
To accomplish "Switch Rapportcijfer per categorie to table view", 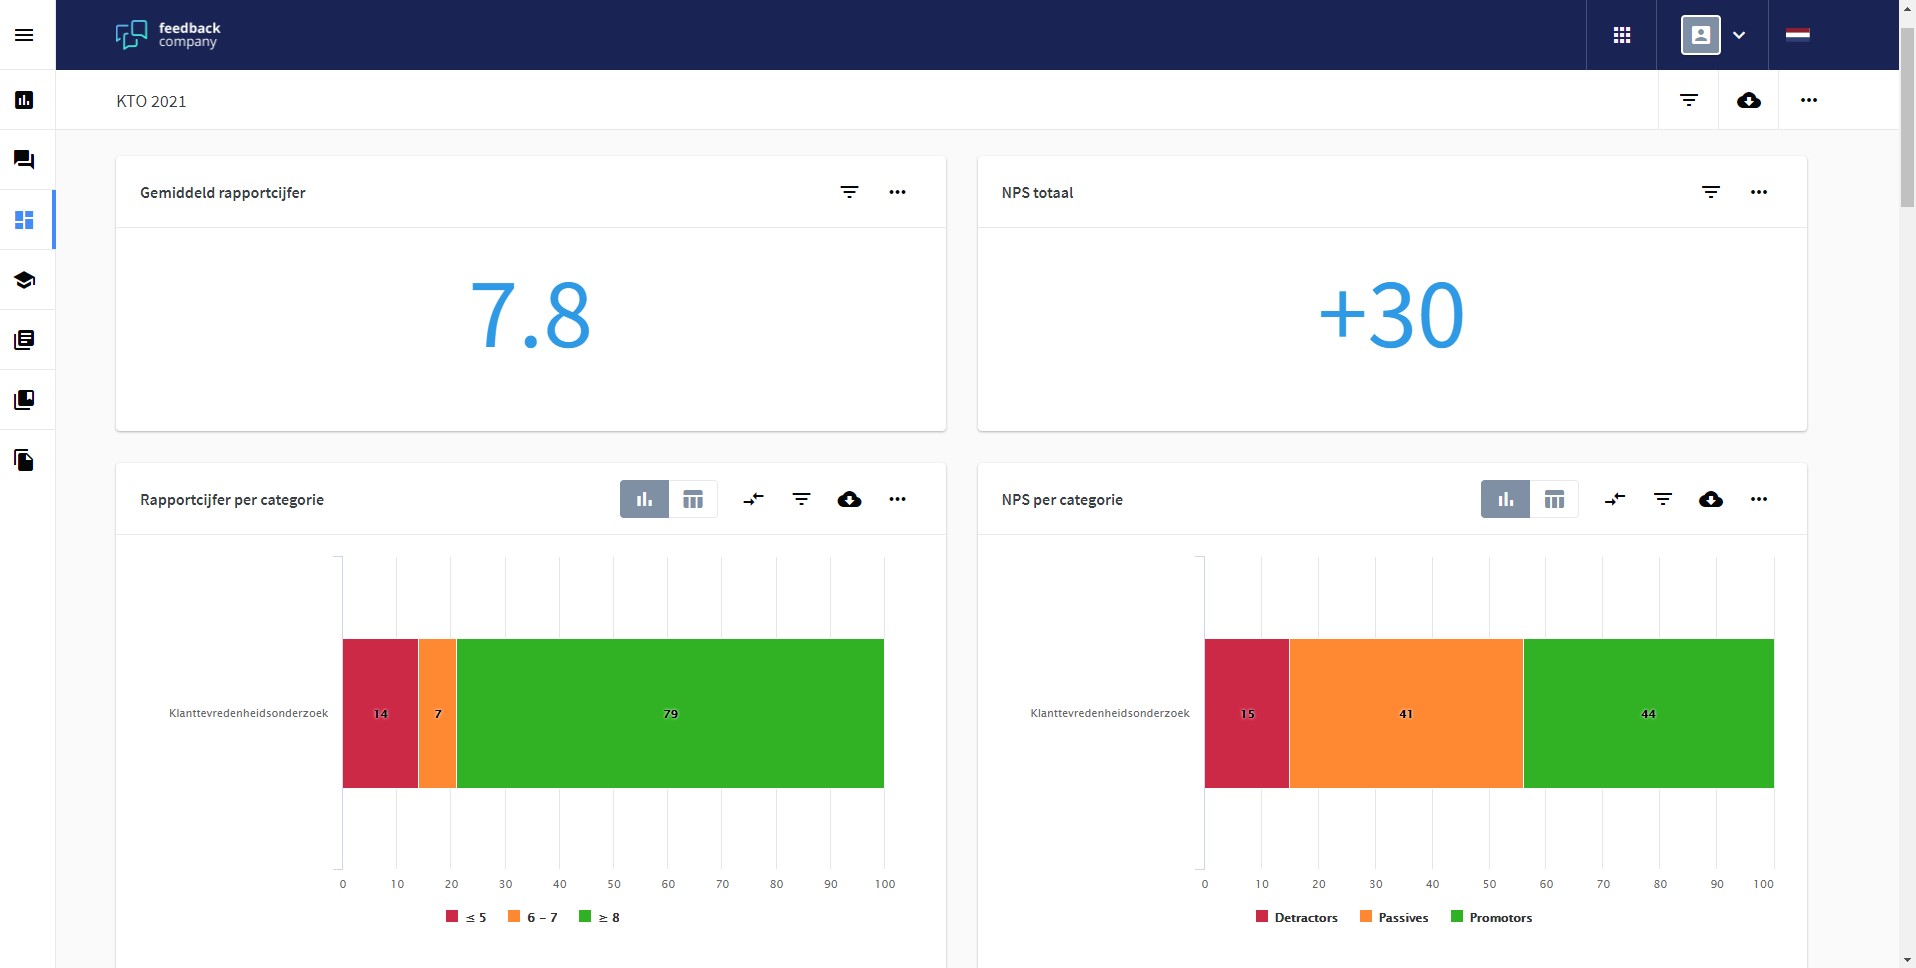I will (693, 499).
